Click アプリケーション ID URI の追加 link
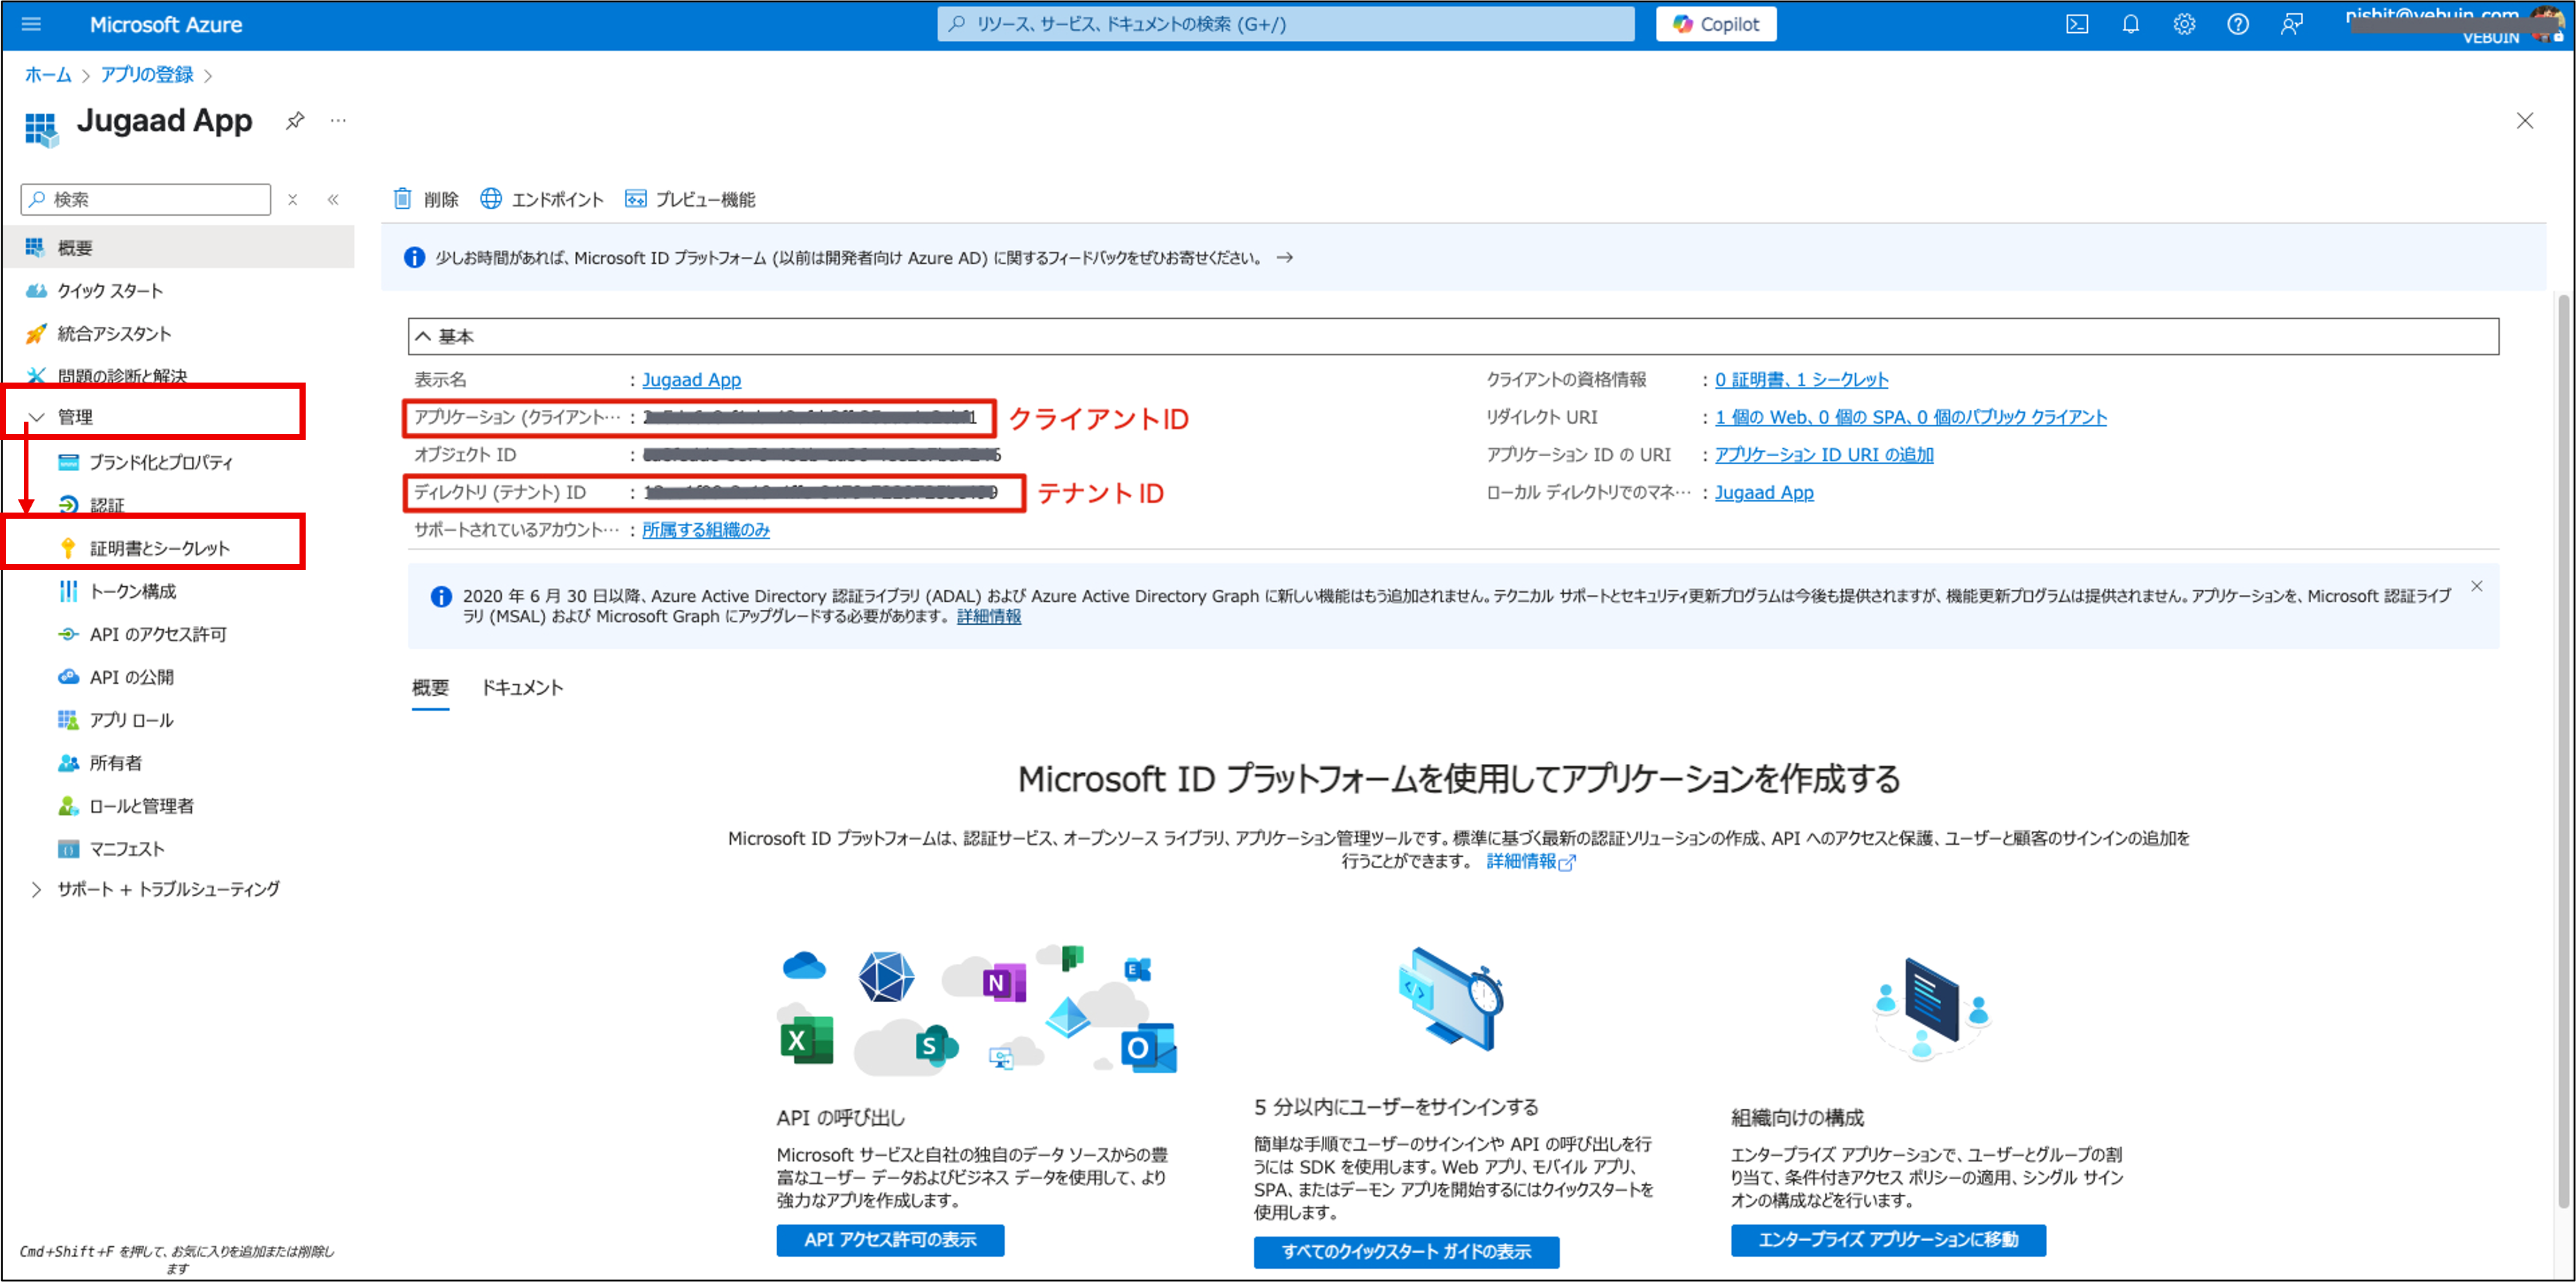This screenshot has height=1282, width=2576. coord(1824,454)
